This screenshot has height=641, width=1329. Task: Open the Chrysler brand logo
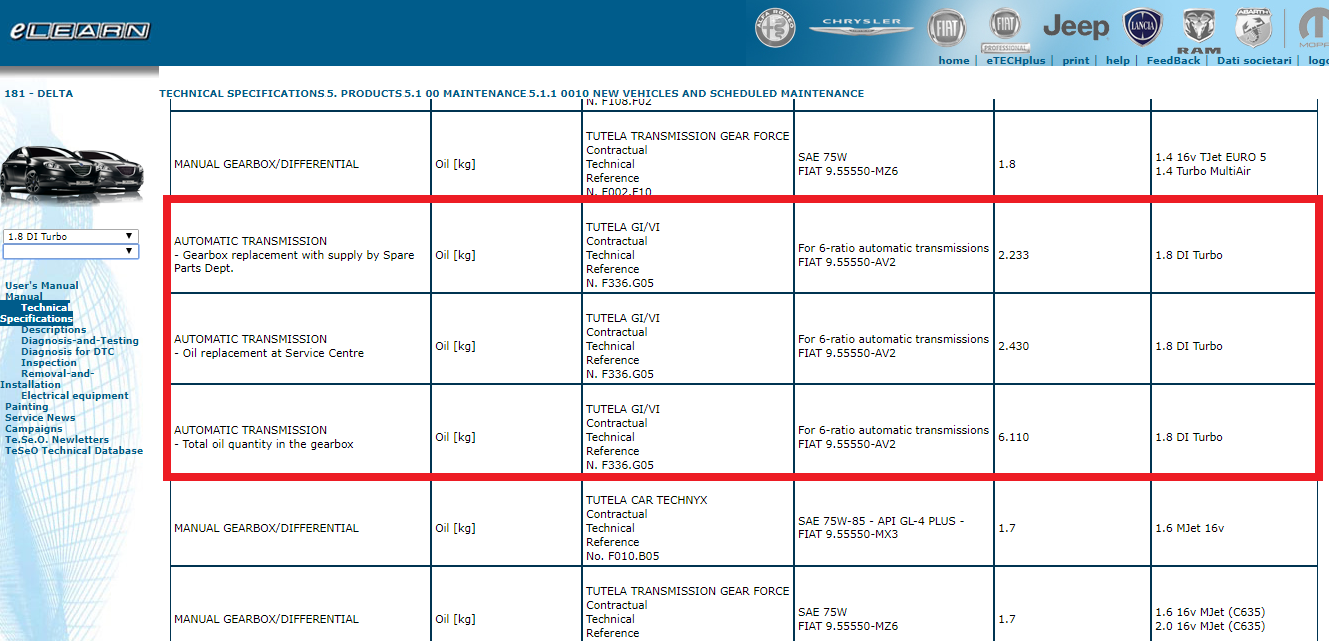point(861,26)
